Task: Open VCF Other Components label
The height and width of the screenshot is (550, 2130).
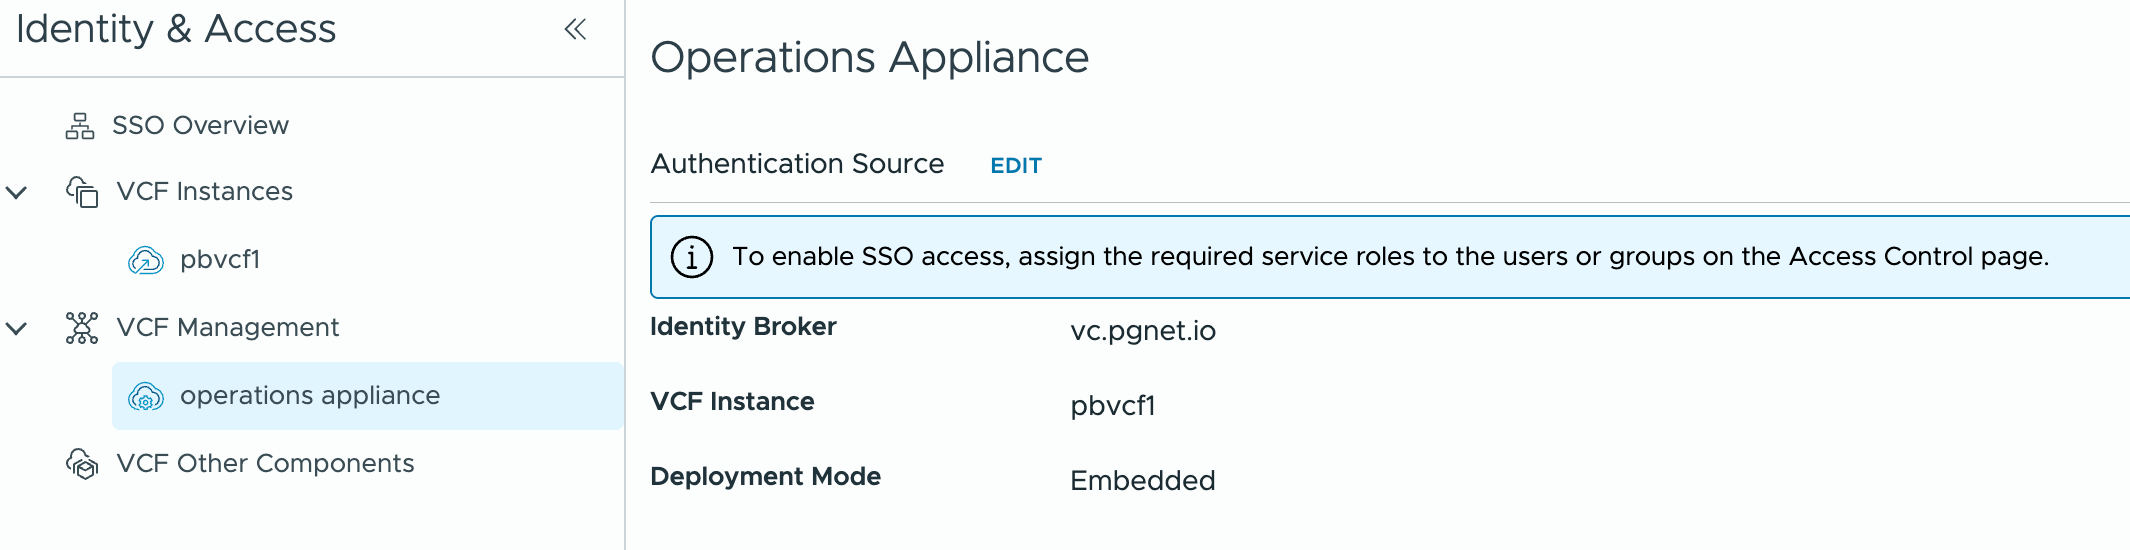Action: (265, 464)
